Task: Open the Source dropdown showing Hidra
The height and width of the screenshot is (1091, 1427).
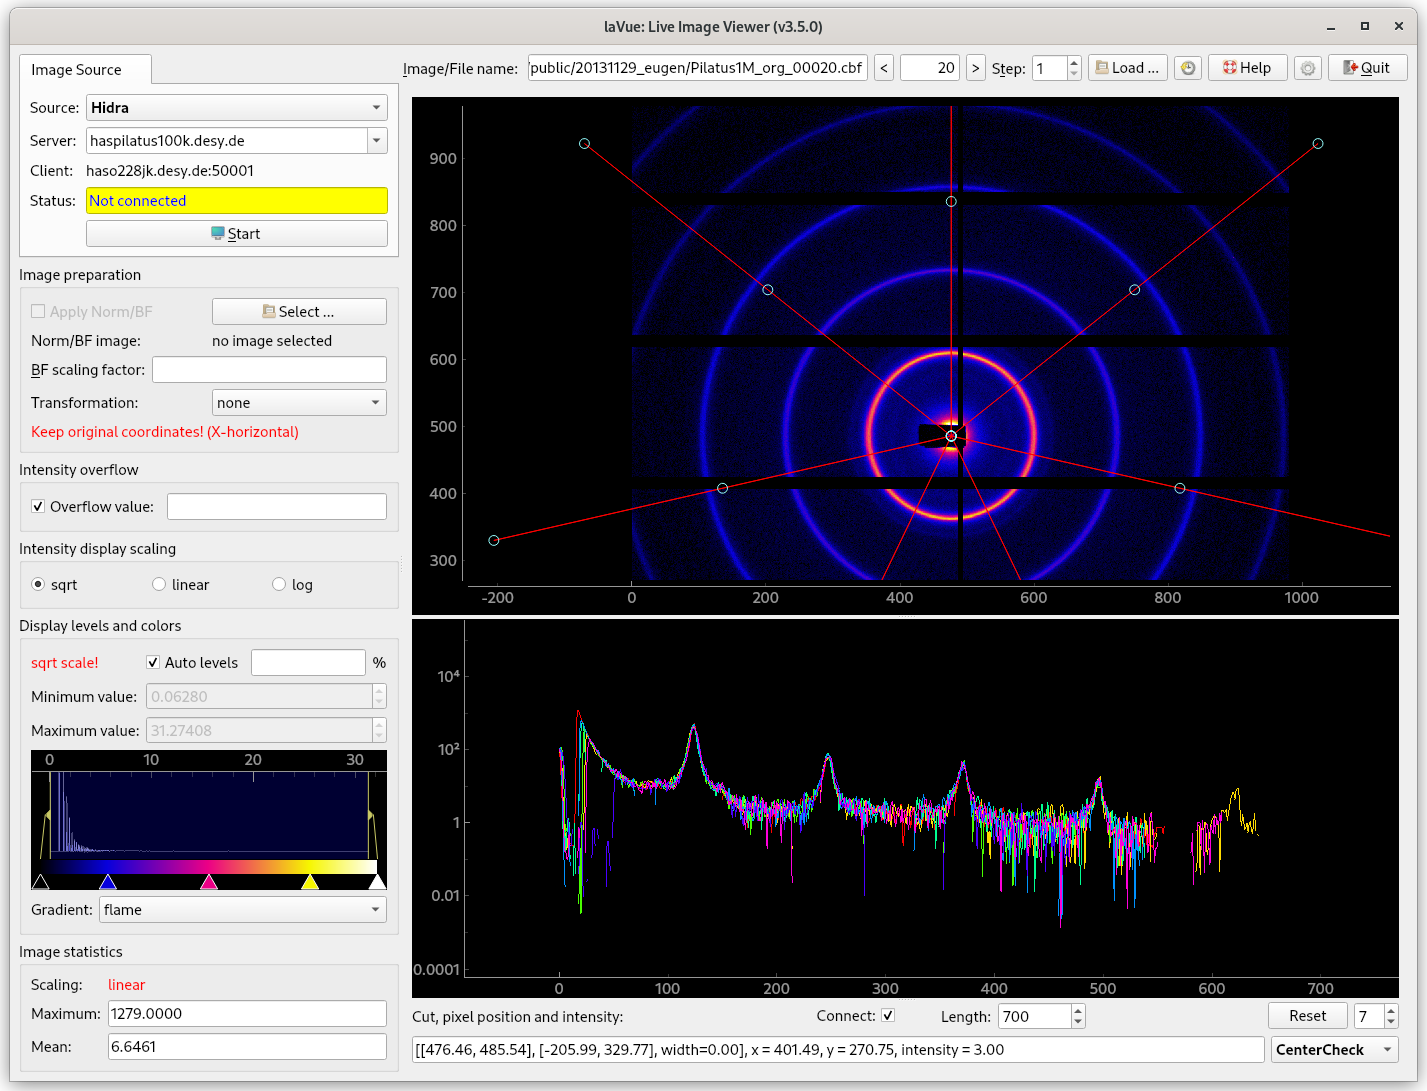Action: click(237, 108)
